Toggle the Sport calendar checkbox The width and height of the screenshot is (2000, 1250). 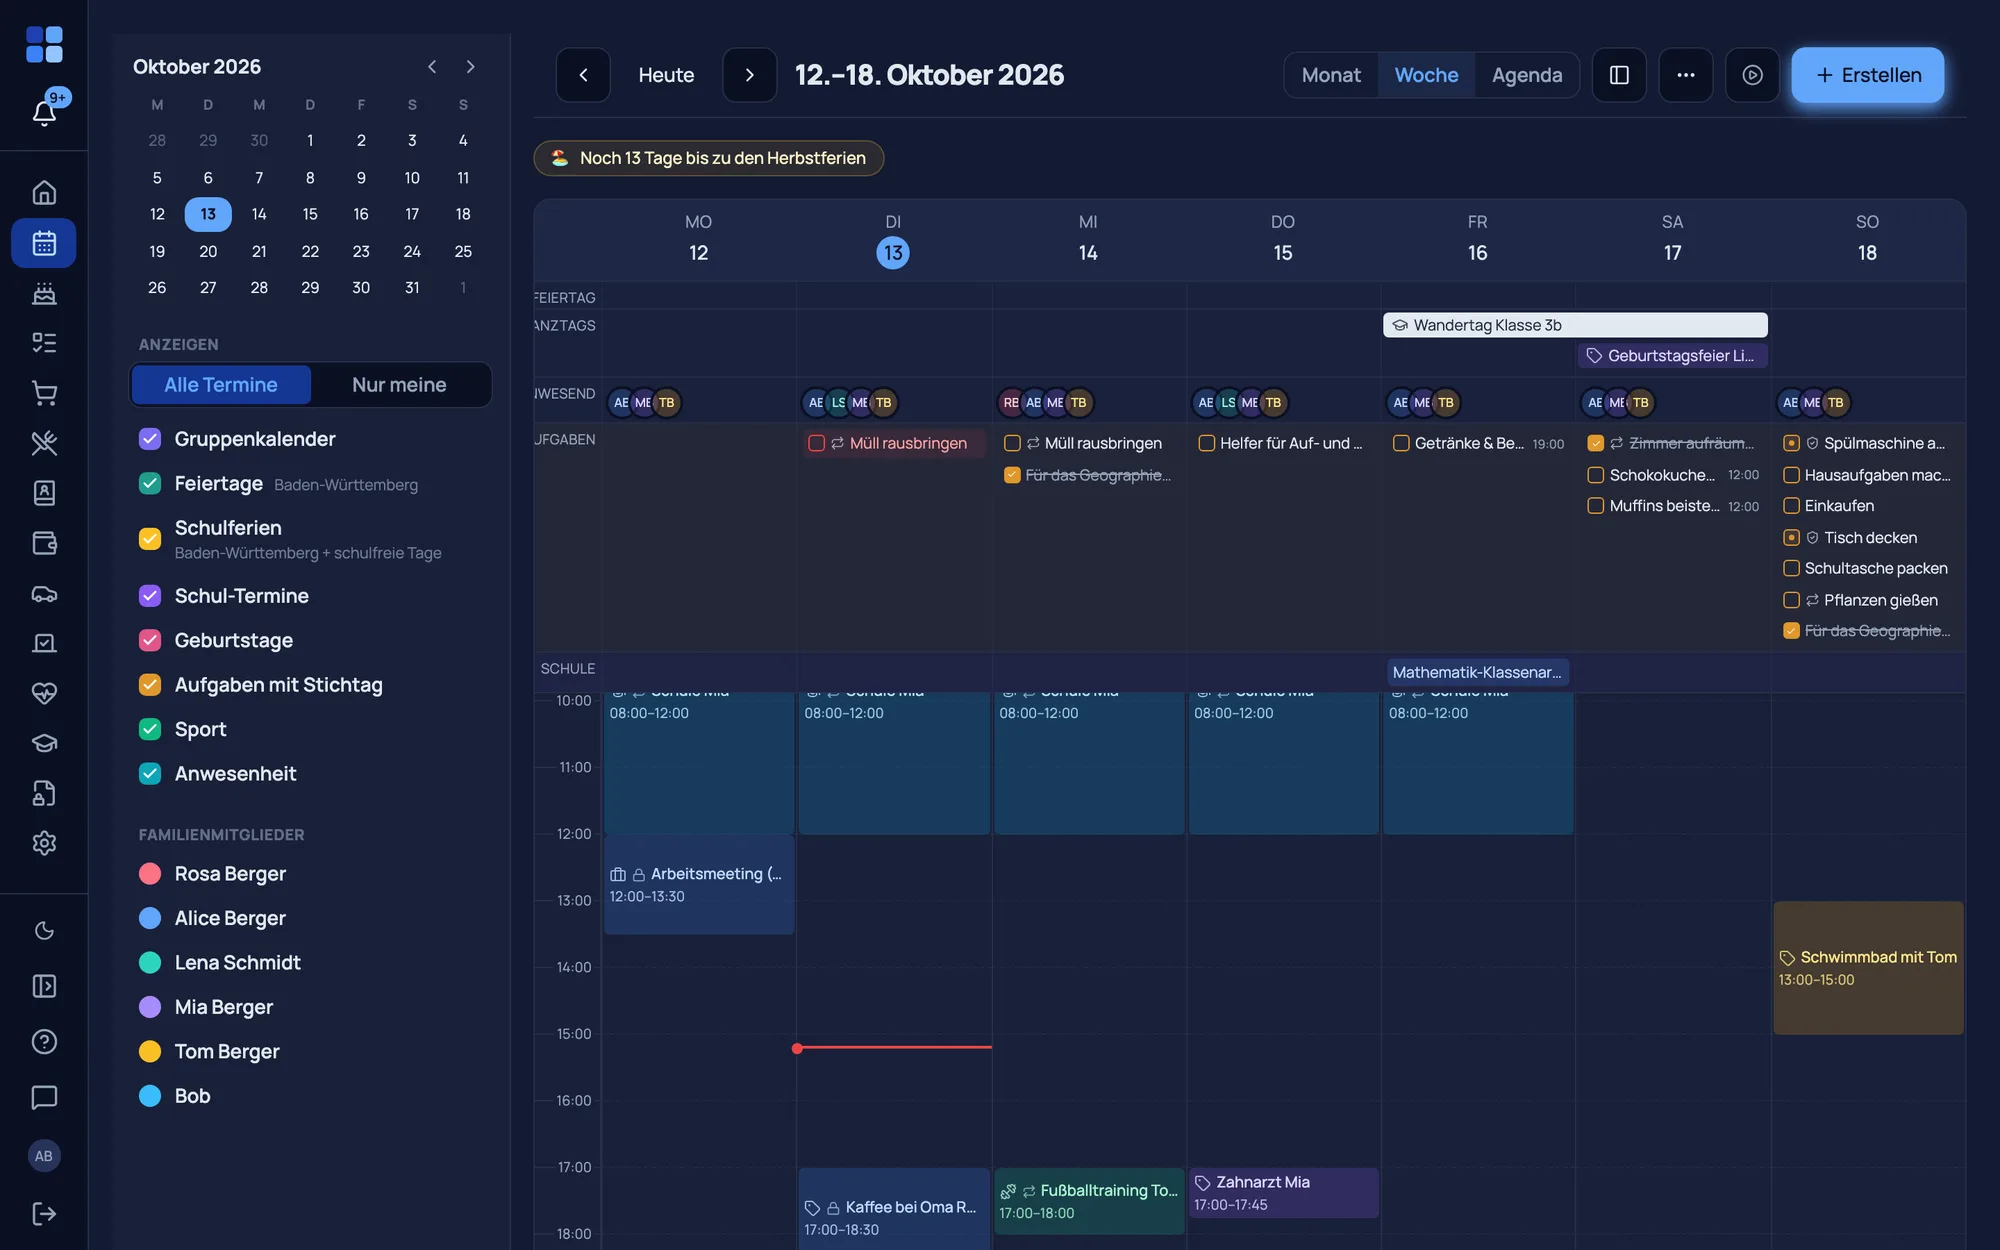point(150,729)
